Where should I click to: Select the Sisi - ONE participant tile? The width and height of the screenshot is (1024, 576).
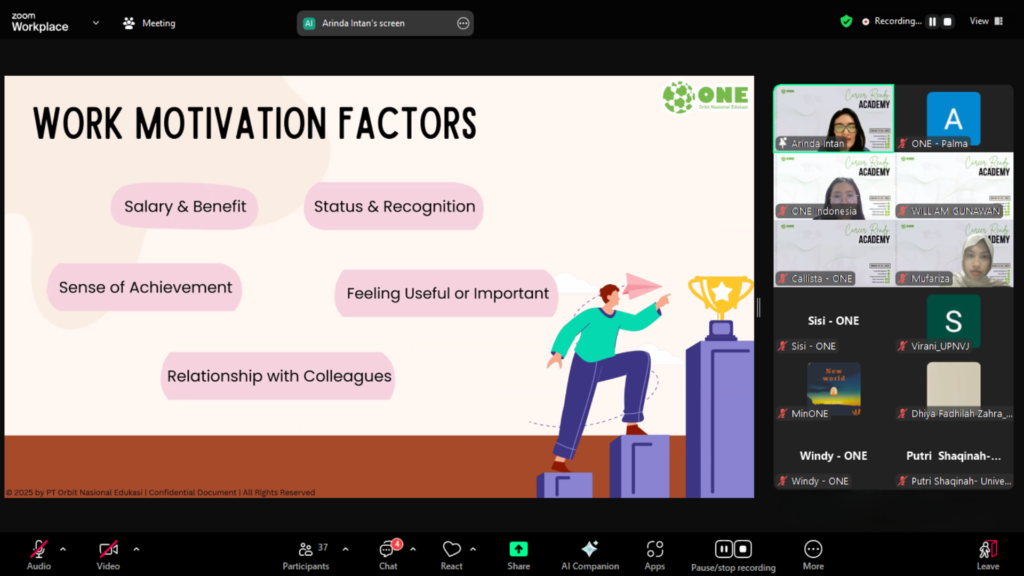(x=833, y=321)
